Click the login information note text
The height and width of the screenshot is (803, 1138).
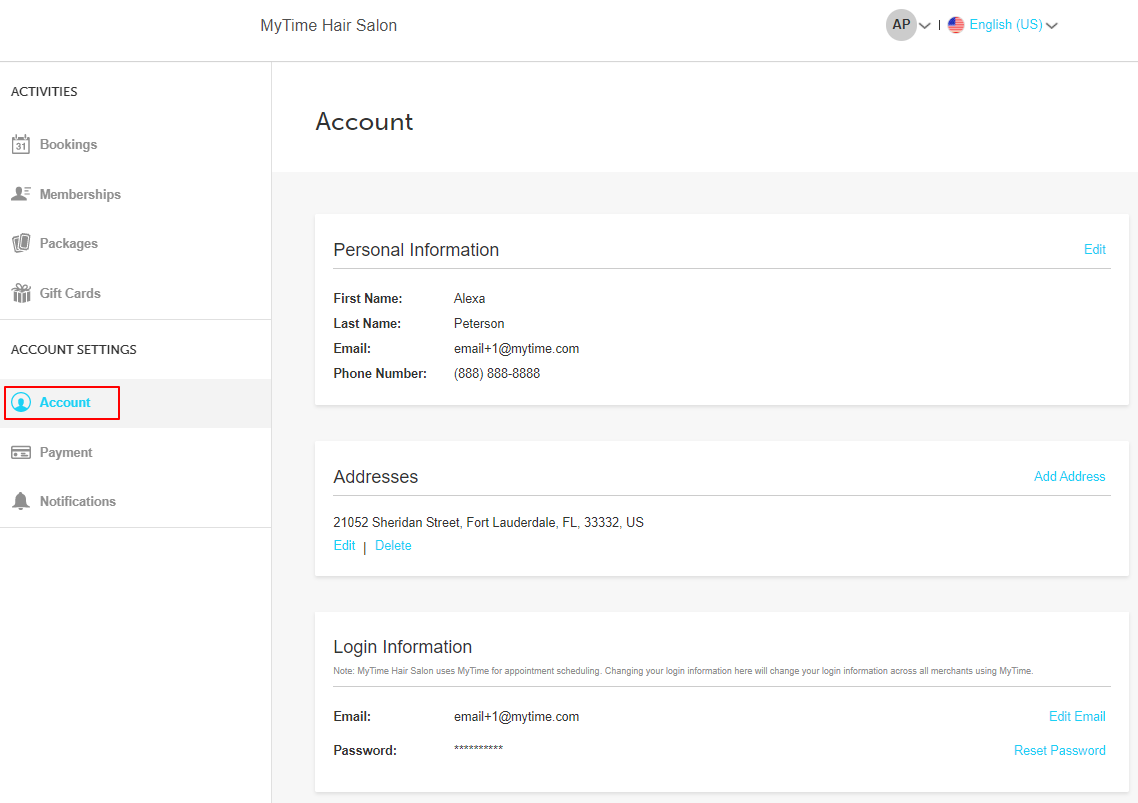[683, 671]
